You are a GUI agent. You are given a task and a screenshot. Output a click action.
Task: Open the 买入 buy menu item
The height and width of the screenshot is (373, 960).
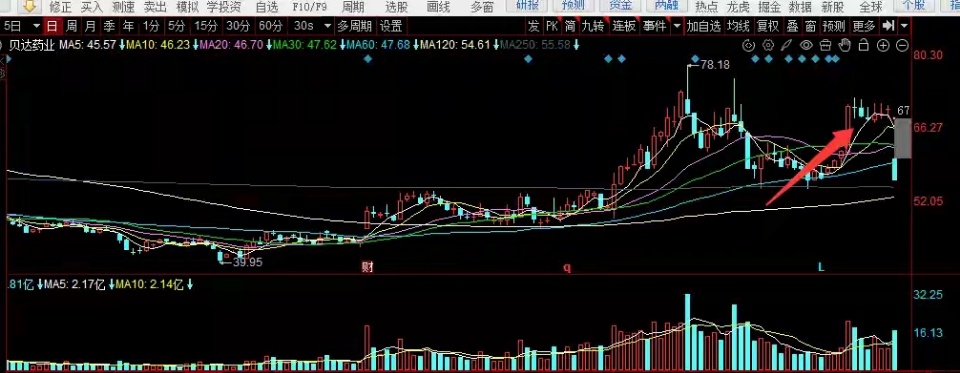(92, 7)
